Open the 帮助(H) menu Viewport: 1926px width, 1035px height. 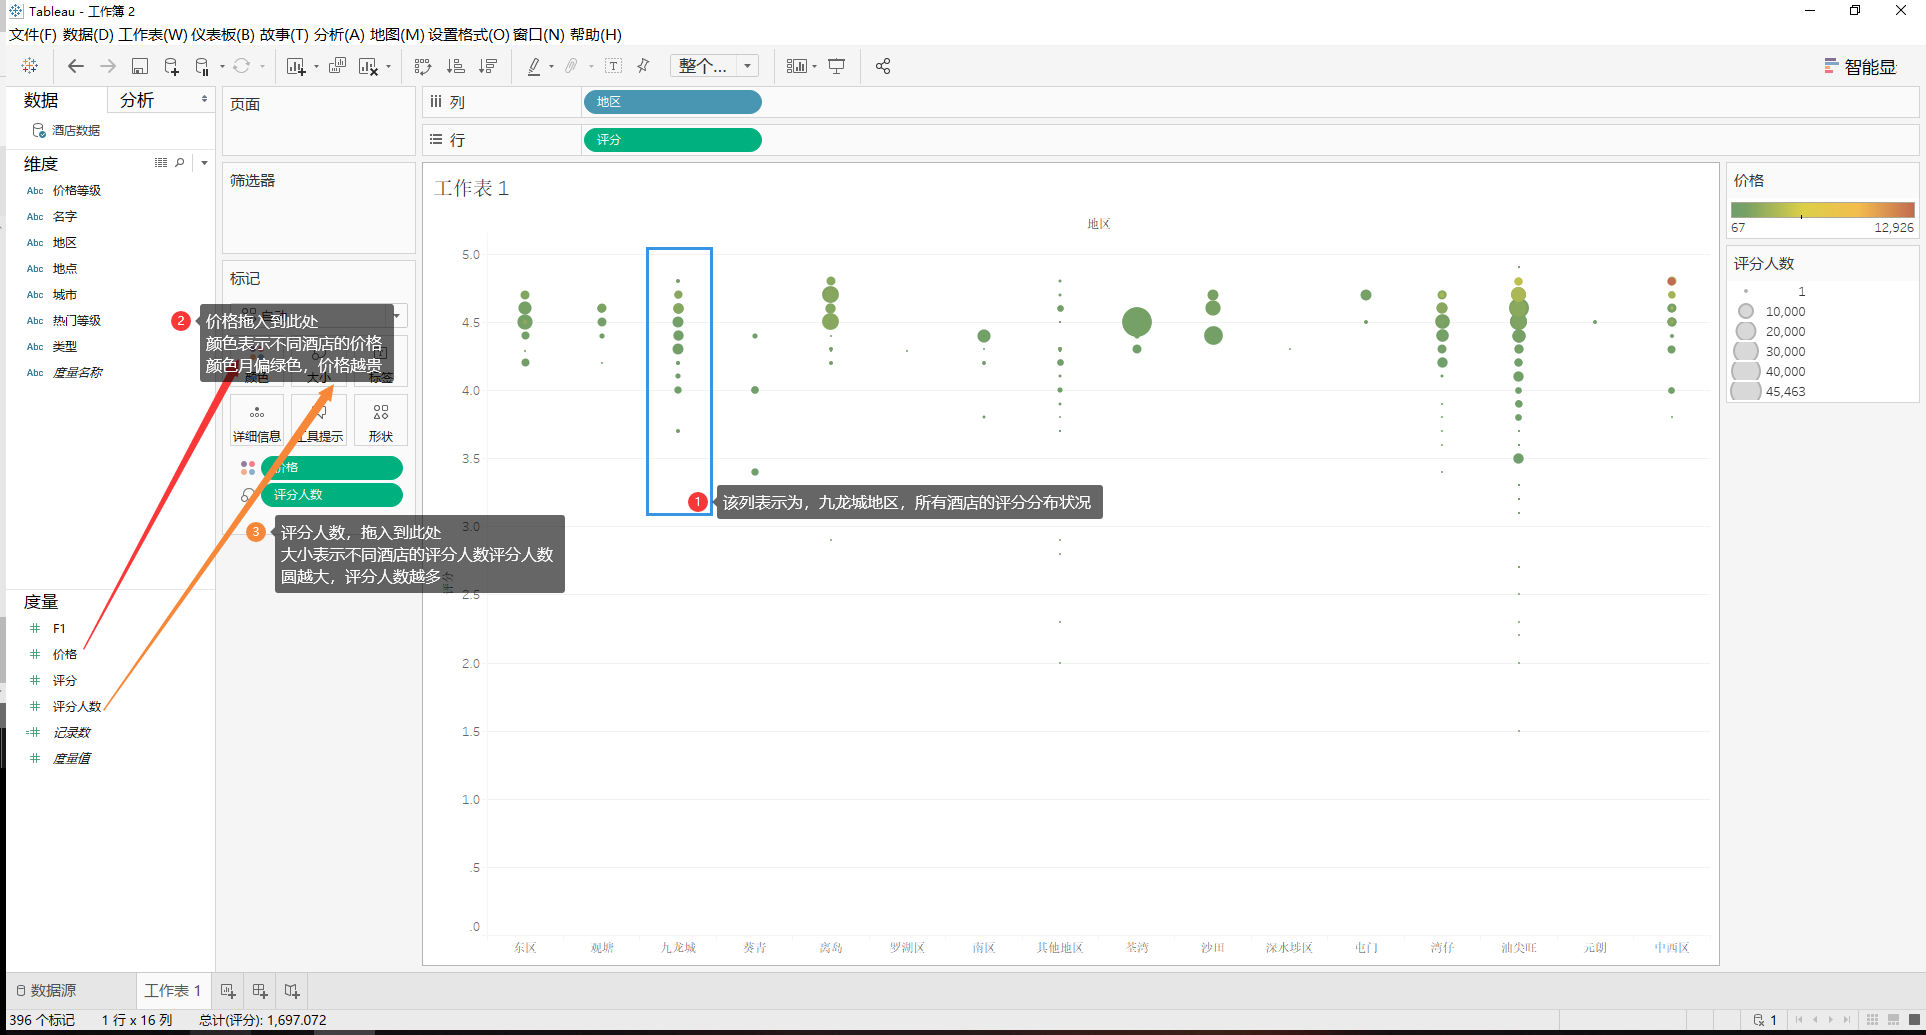click(596, 34)
